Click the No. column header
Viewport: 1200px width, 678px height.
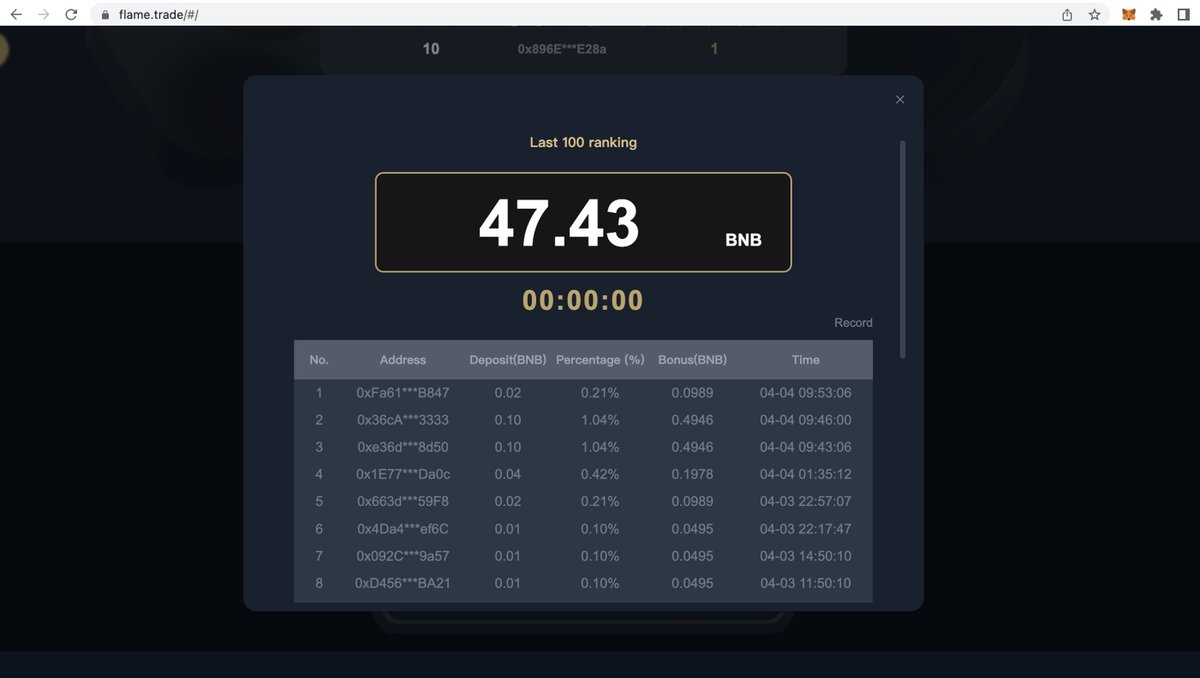tap(319, 360)
